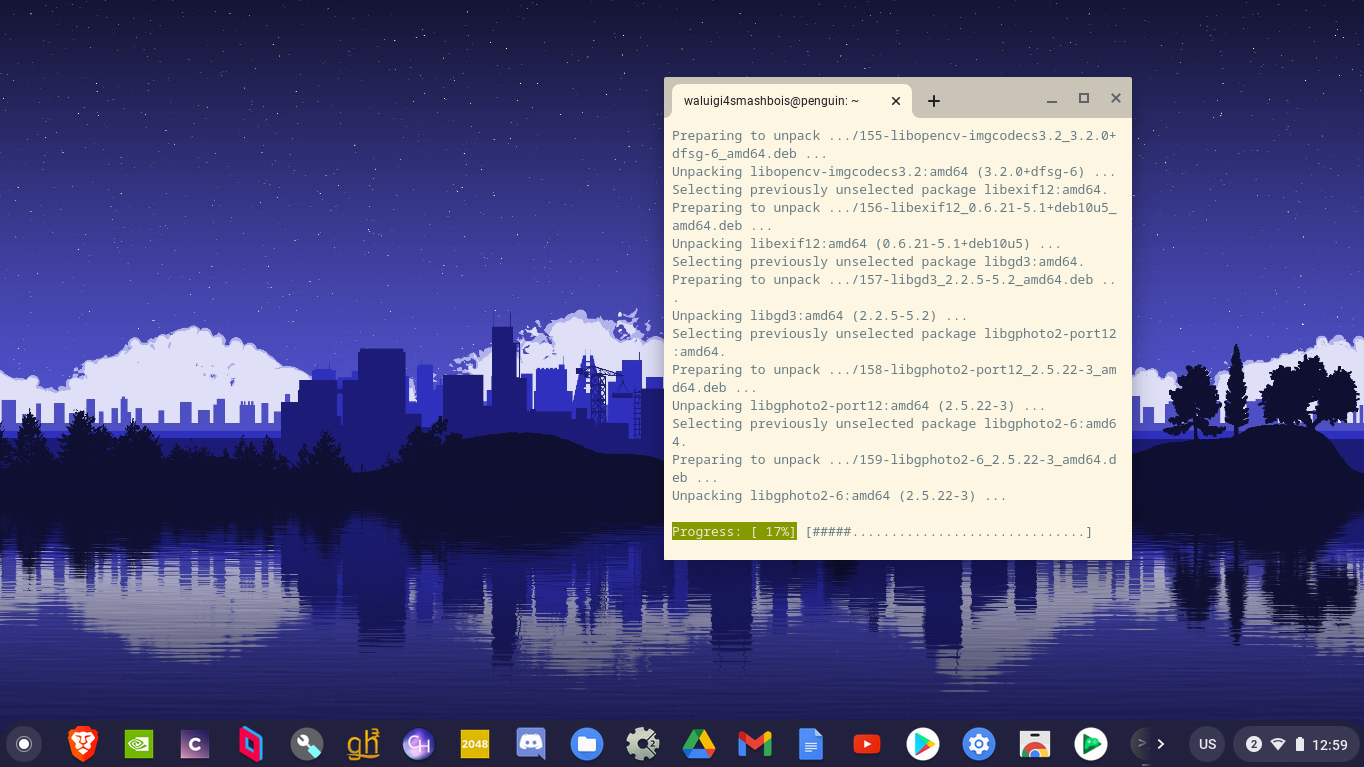Close the current terminal tab

896,100
